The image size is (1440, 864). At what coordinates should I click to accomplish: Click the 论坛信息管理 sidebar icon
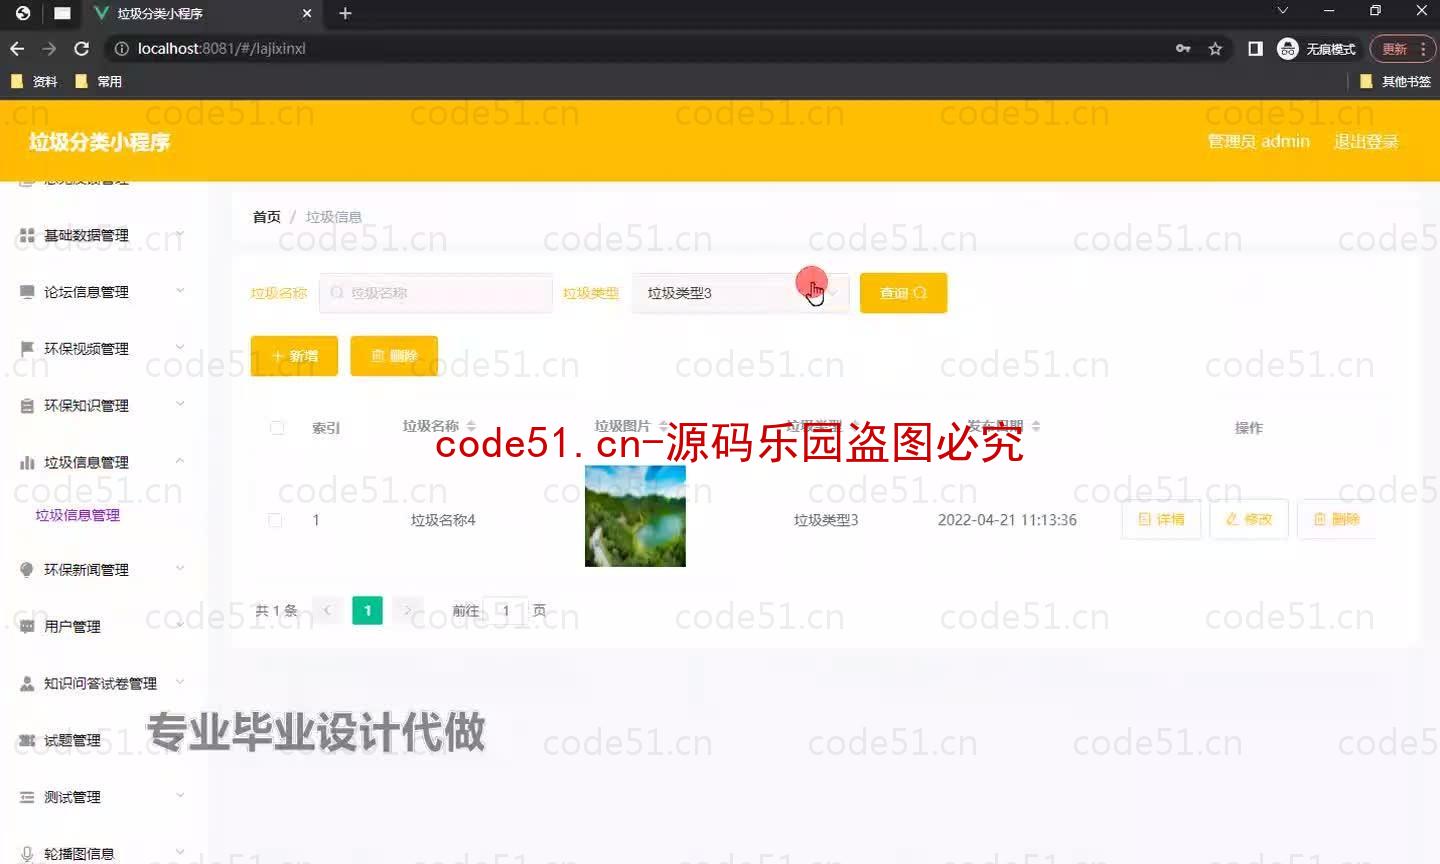pyautogui.click(x=27, y=292)
